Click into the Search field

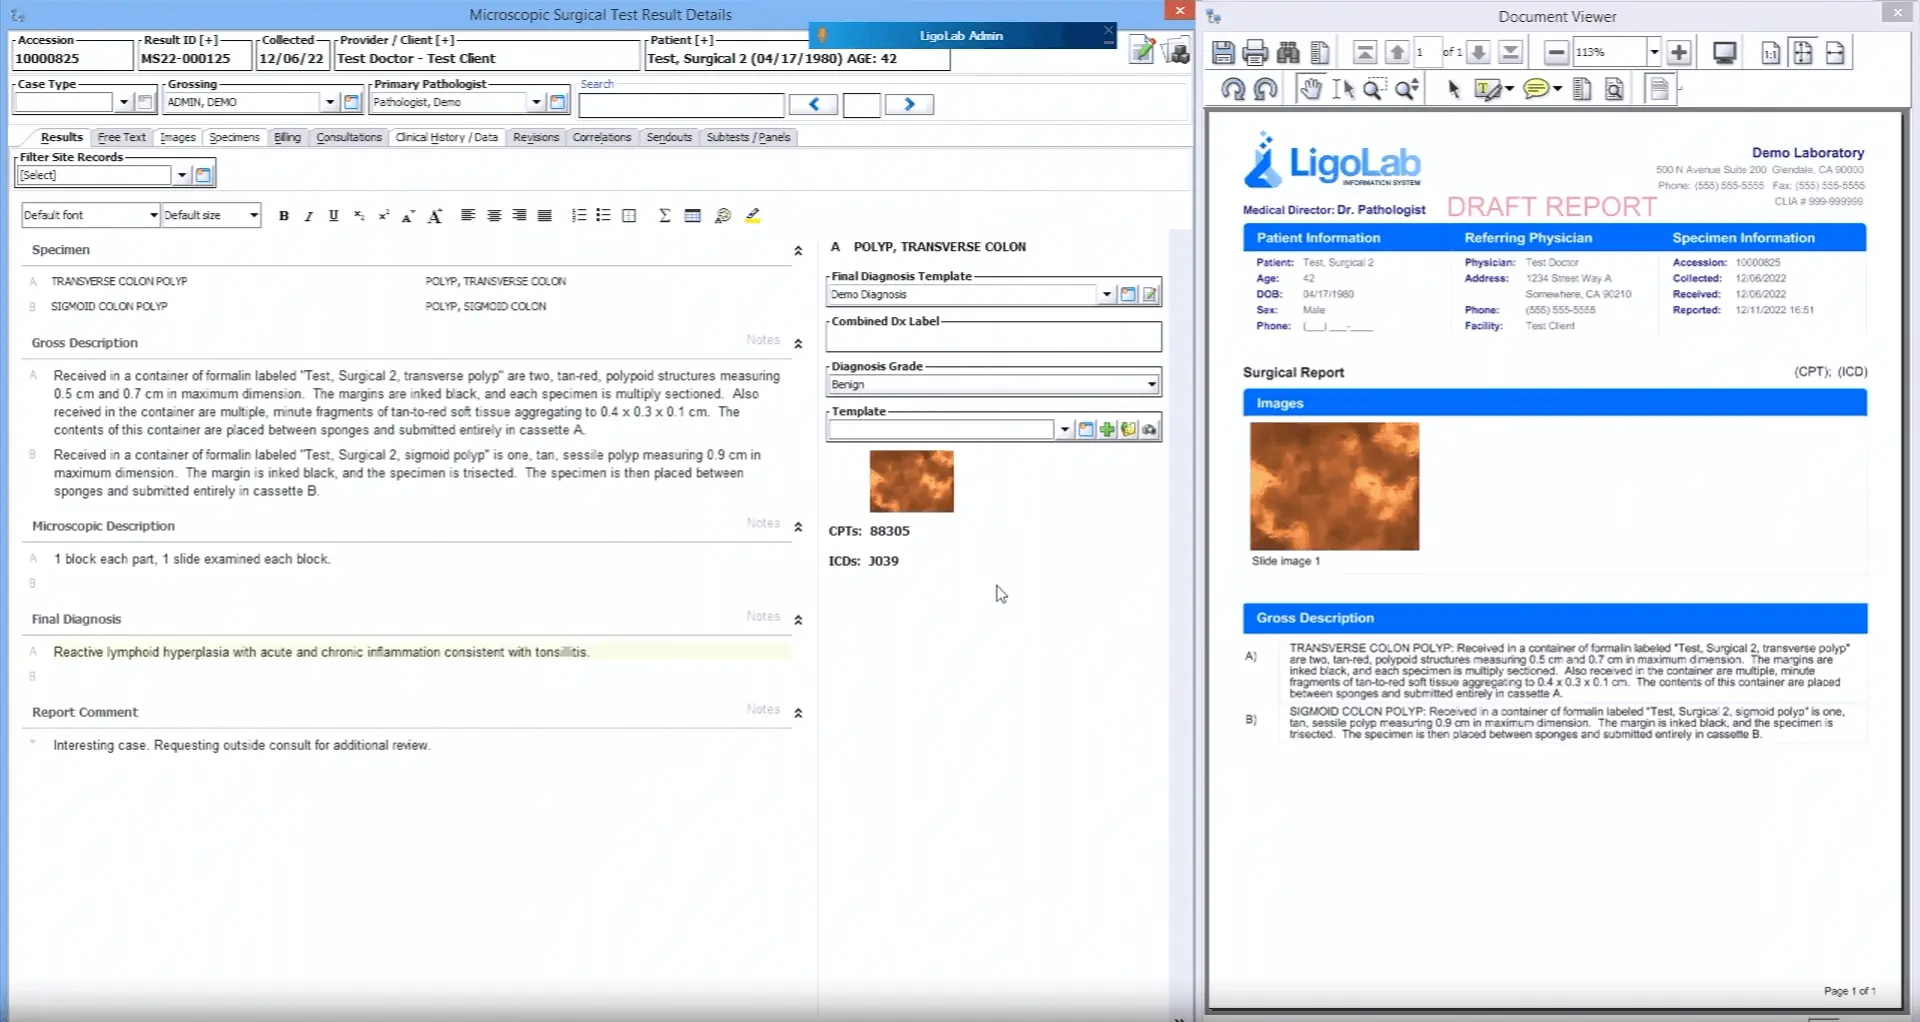681,104
